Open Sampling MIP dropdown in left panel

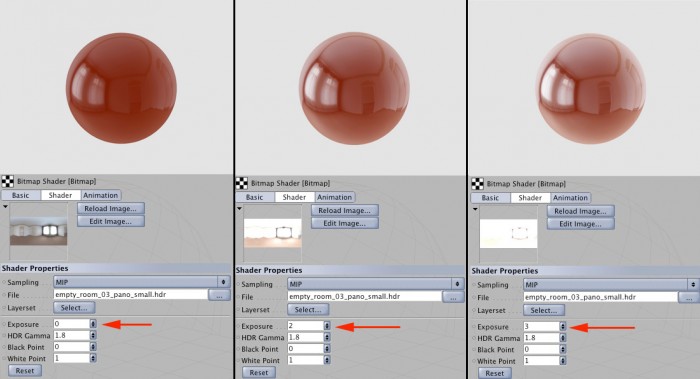[x=142, y=282]
